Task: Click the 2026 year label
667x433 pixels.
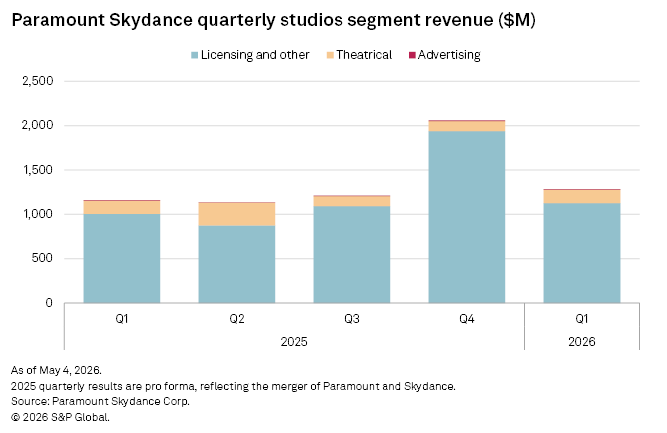Action: [x=581, y=342]
